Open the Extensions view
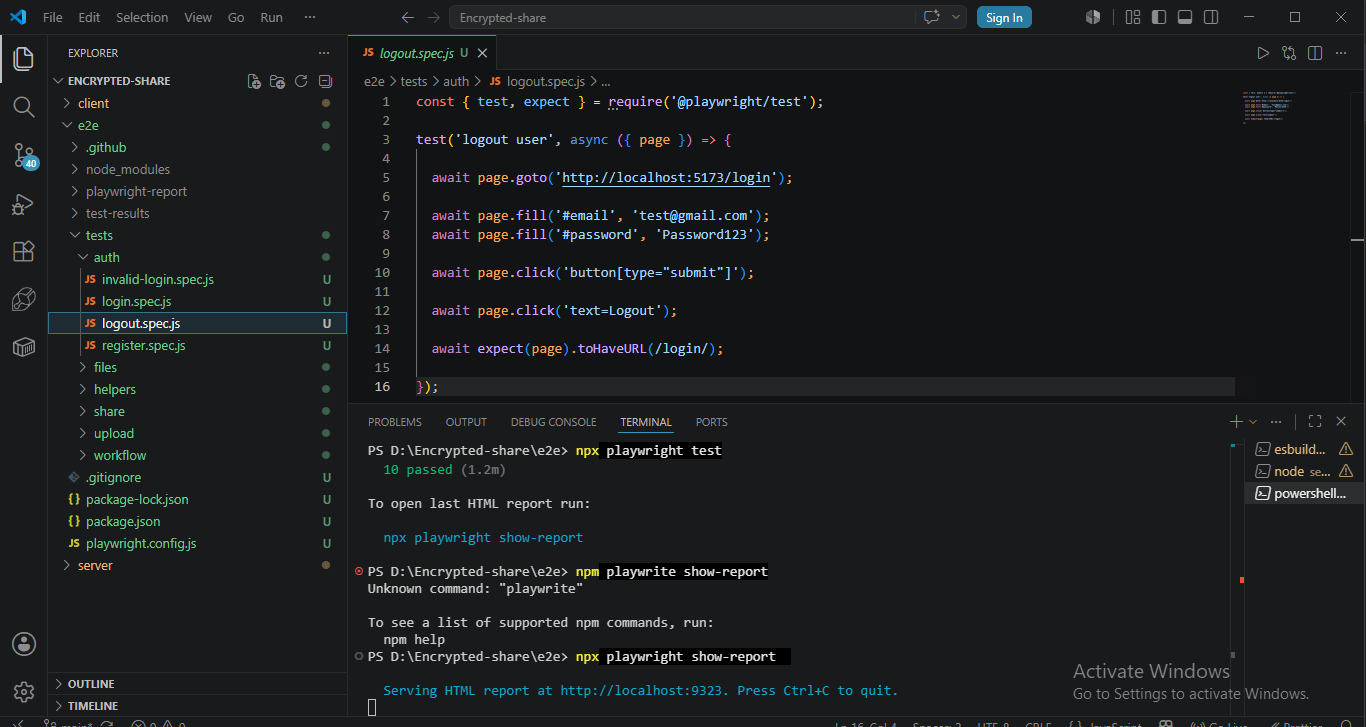Image resolution: width=1366 pixels, height=727 pixels. tap(23, 252)
